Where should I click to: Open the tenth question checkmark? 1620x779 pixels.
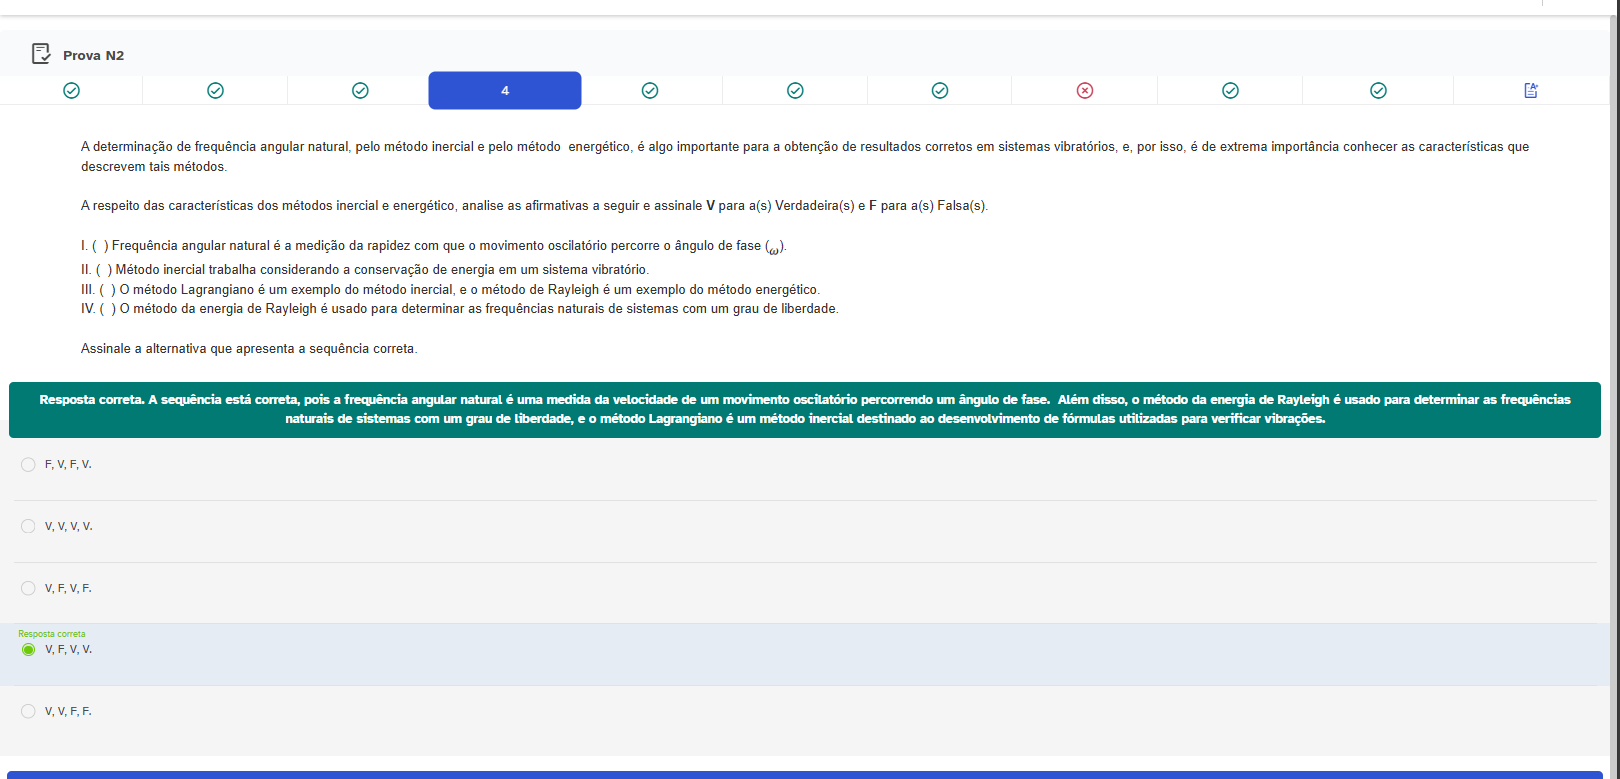[1378, 91]
